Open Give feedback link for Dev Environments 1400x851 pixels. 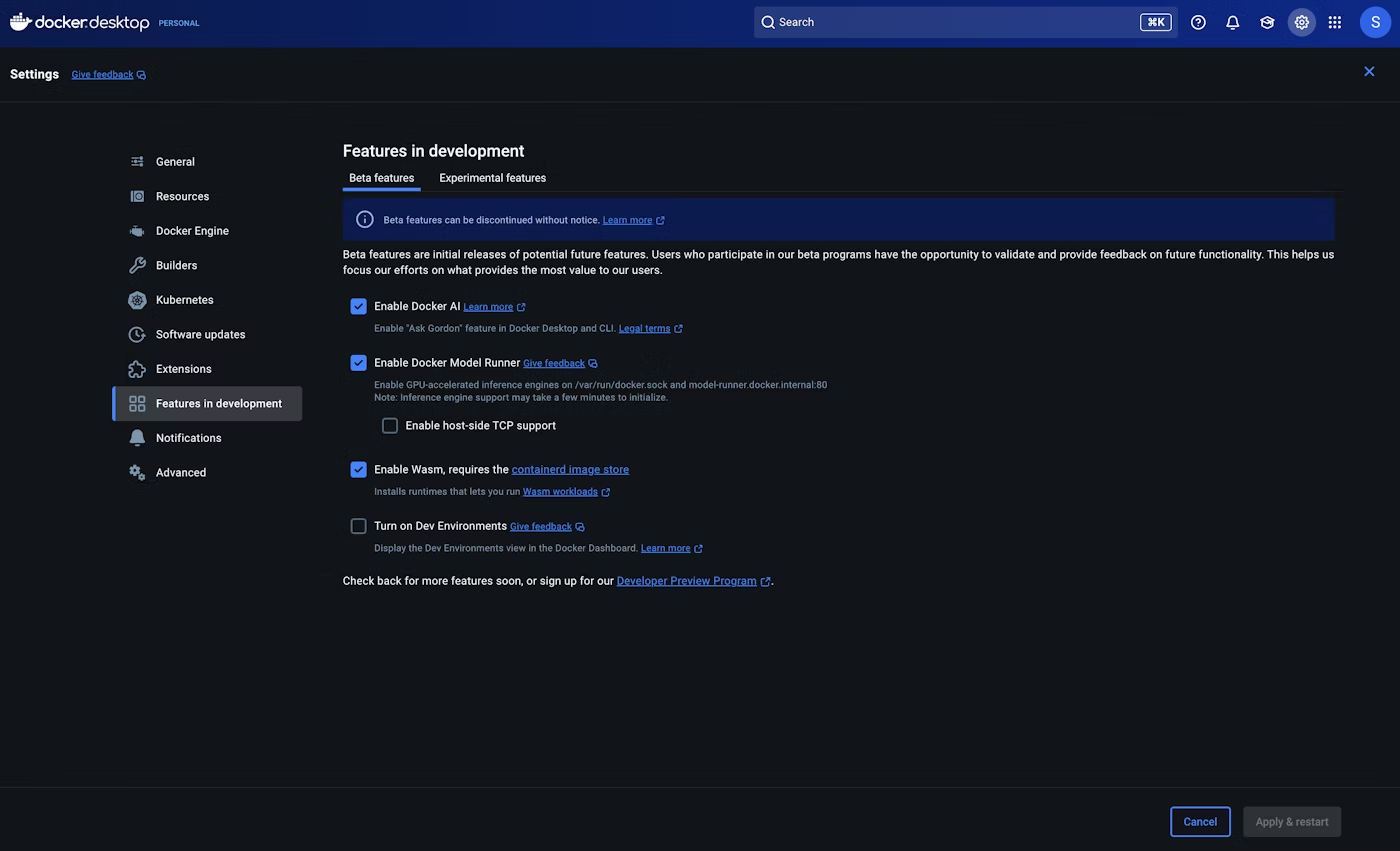541,527
